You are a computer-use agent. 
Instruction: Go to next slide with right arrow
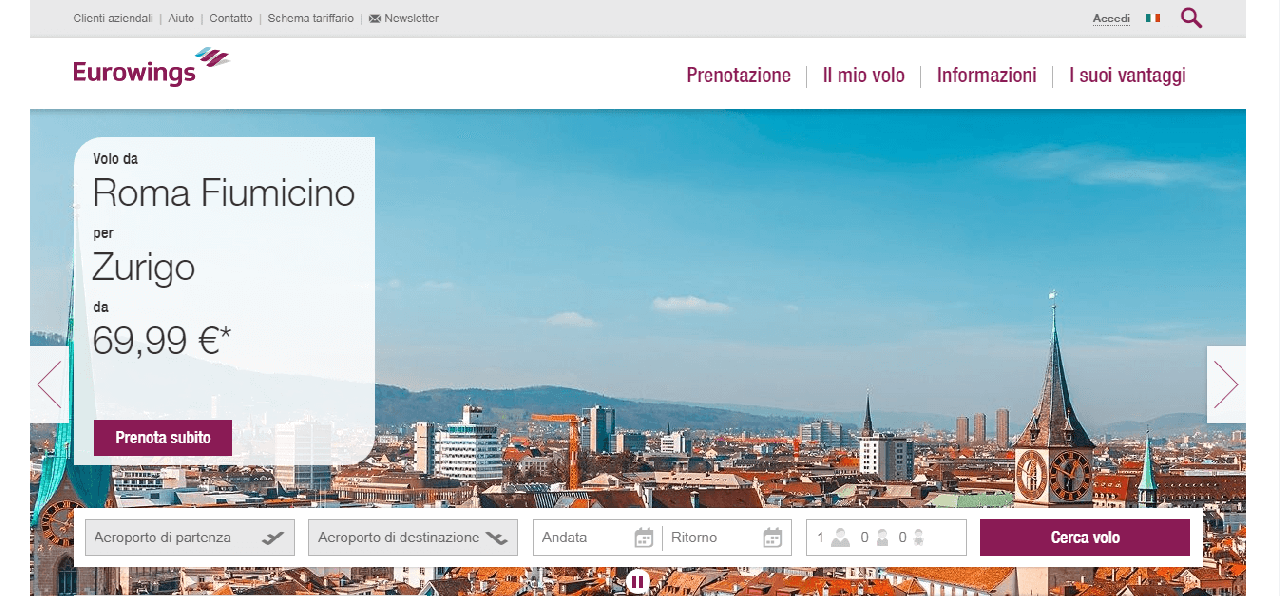click(1226, 384)
